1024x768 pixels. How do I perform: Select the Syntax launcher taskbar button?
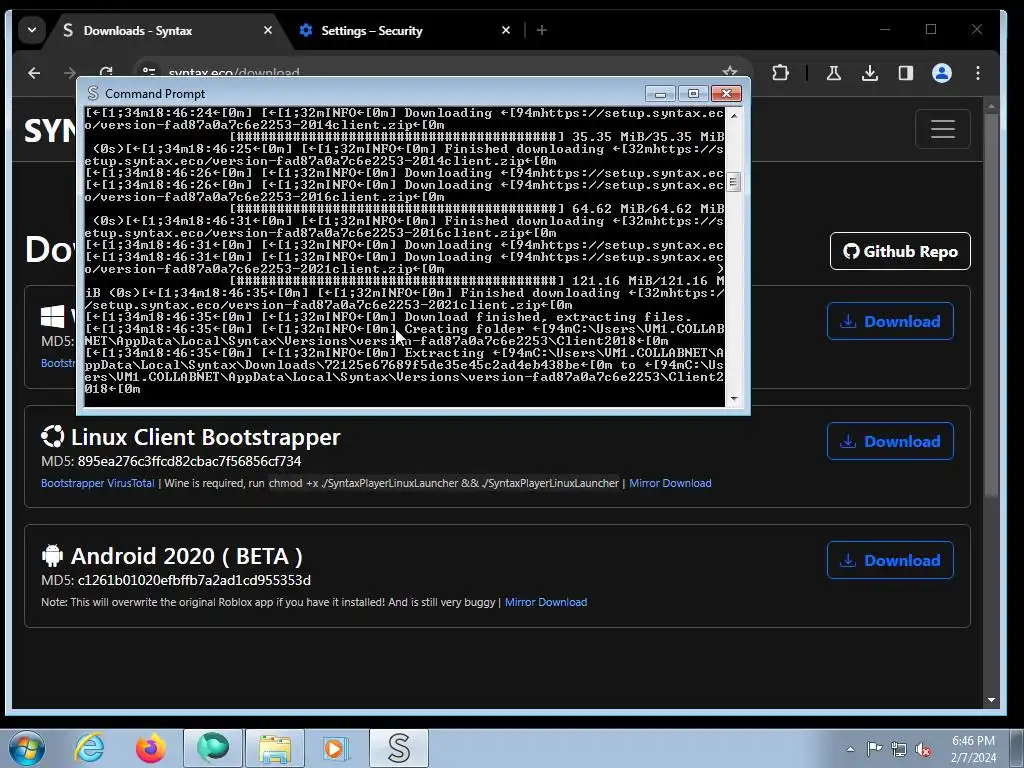click(399, 748)
